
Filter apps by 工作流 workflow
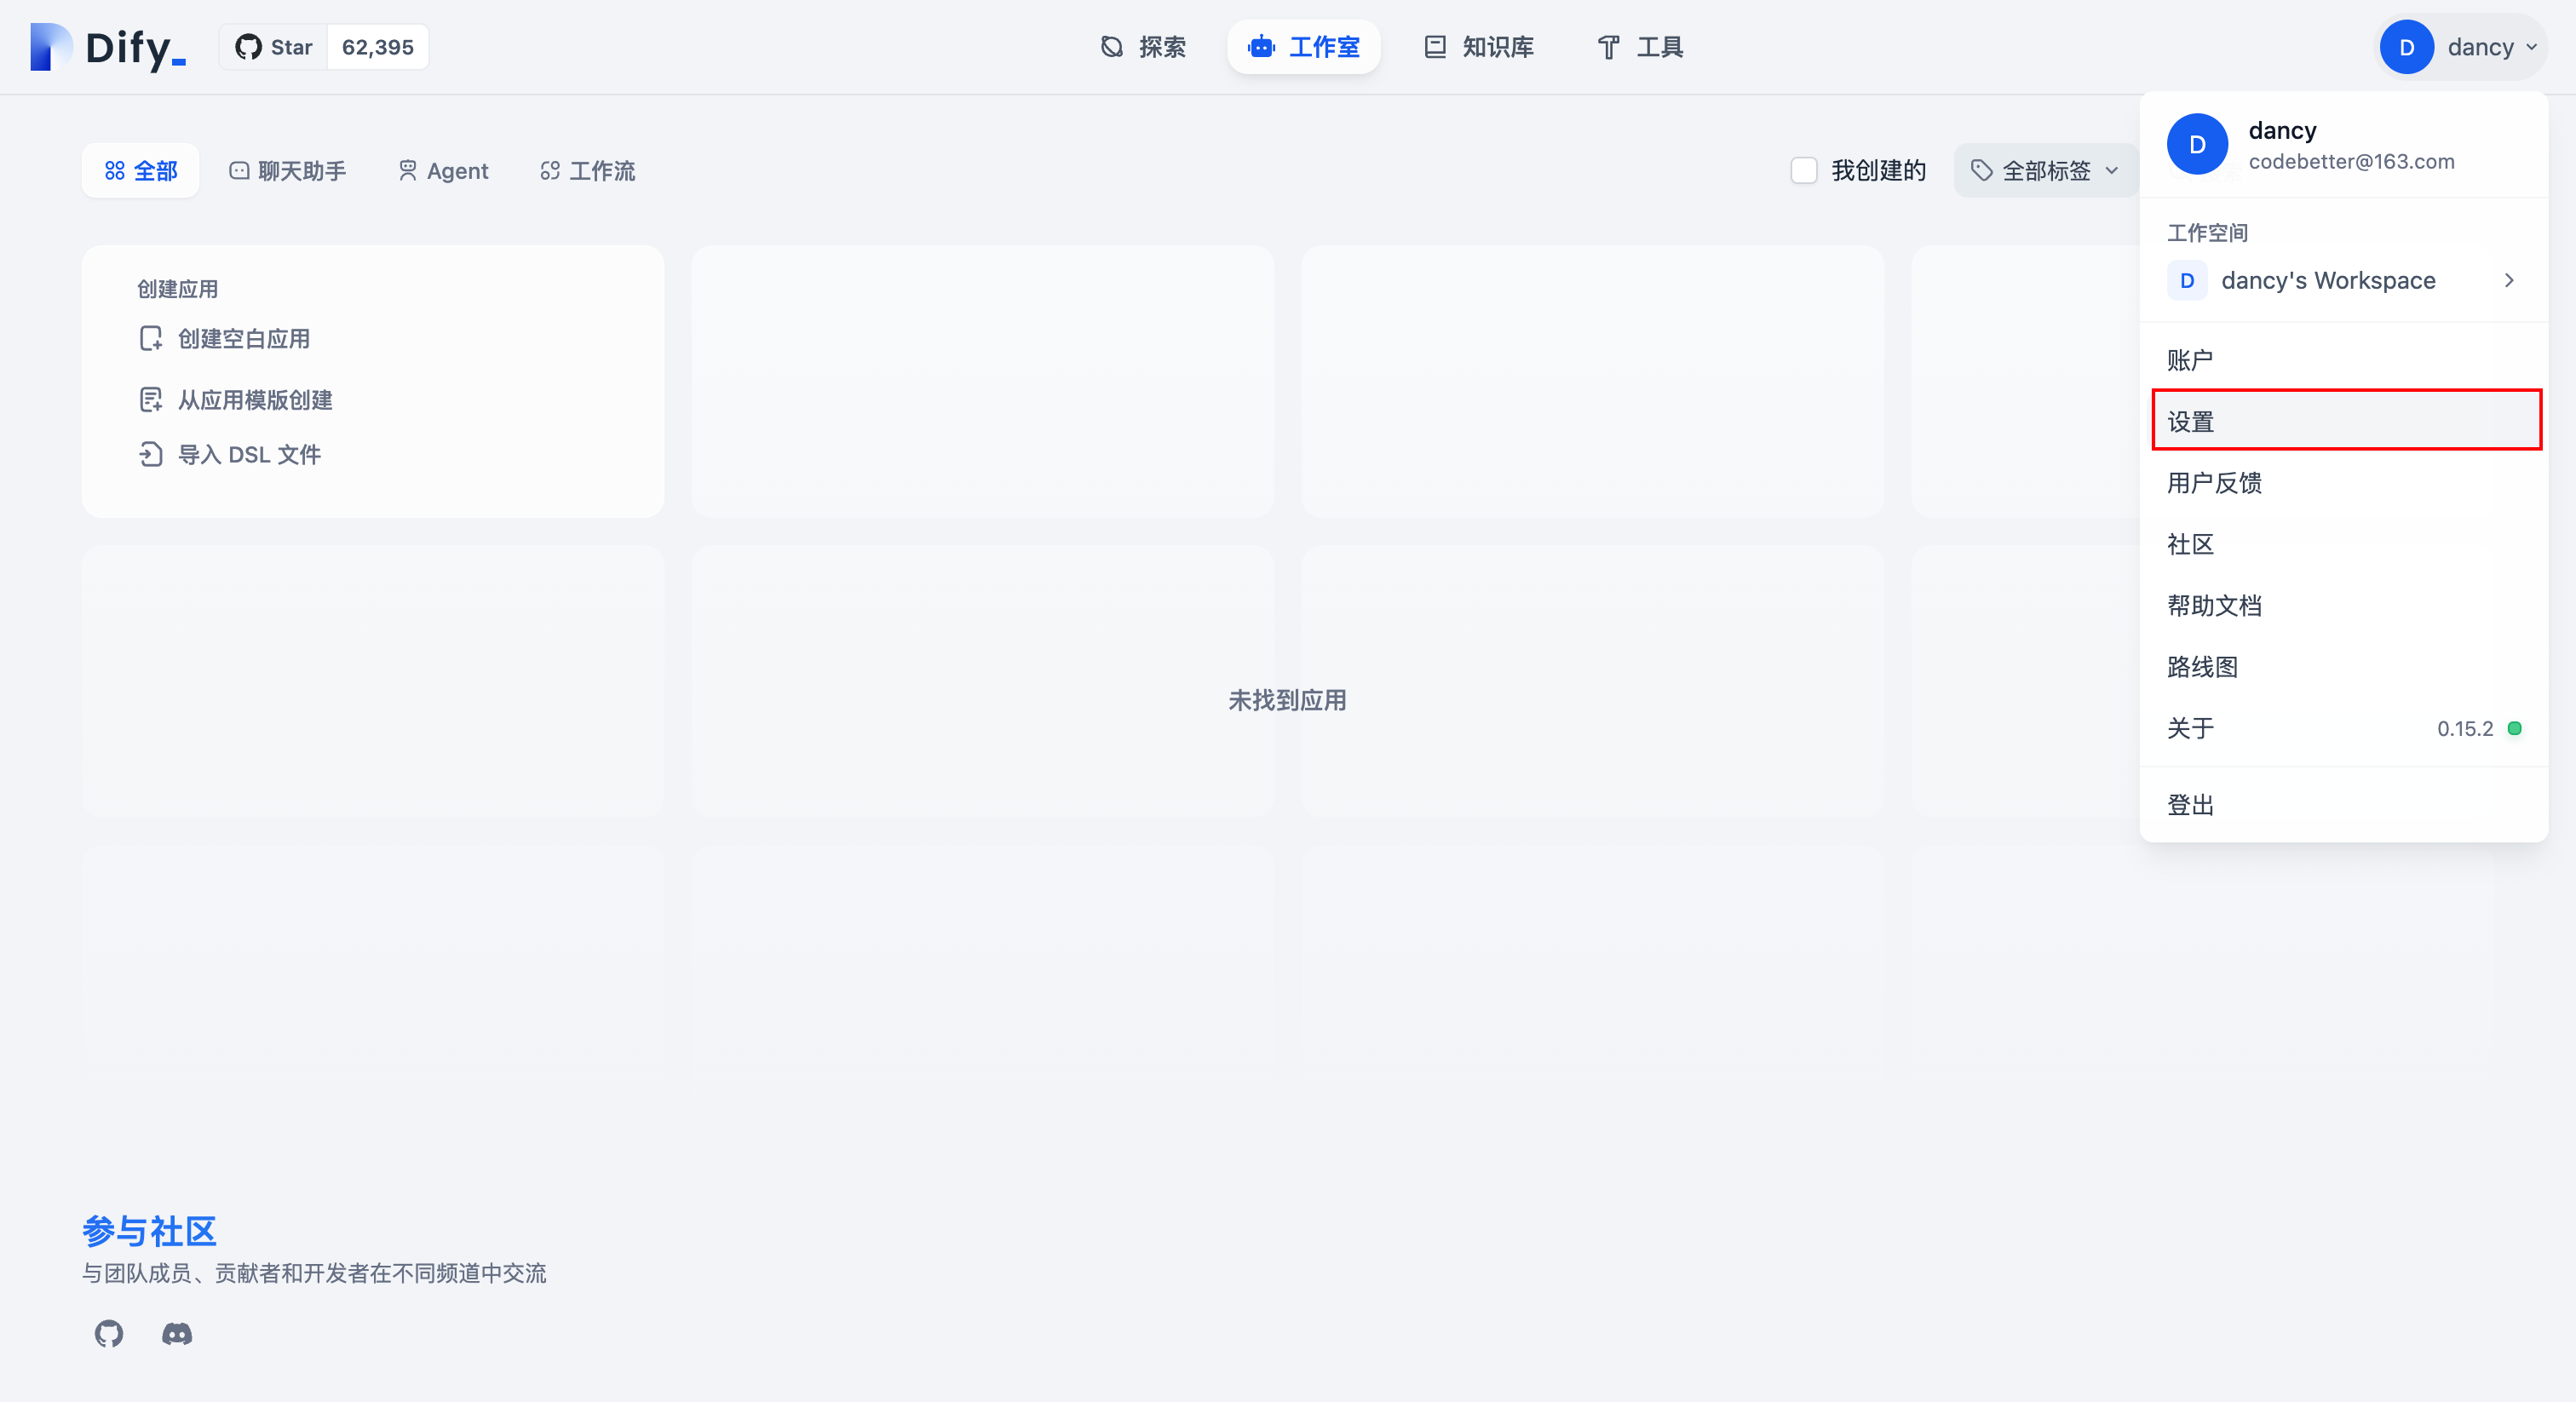pos(588,171)
